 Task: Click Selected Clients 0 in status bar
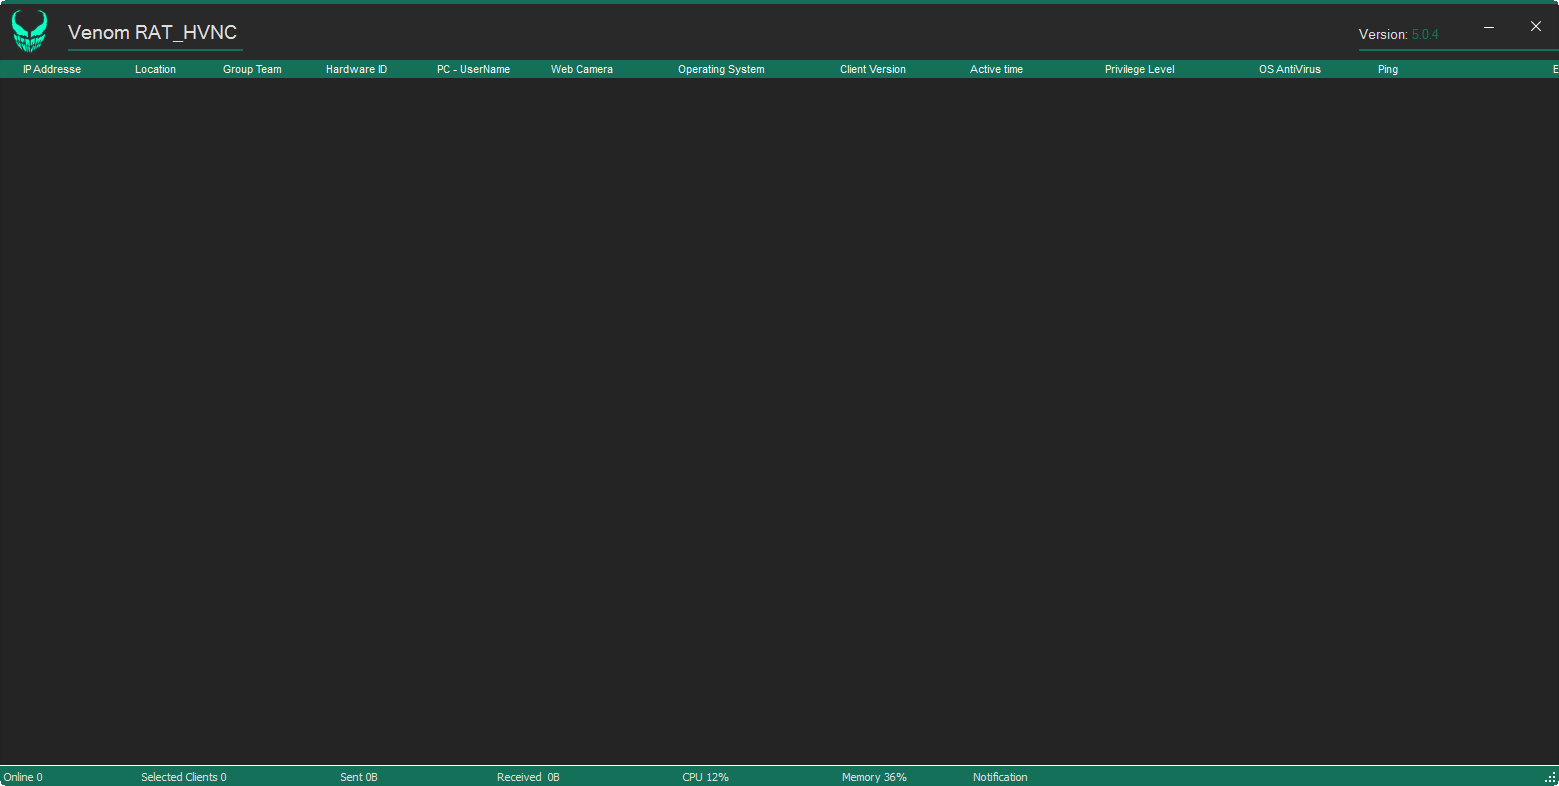coord(183,777)
